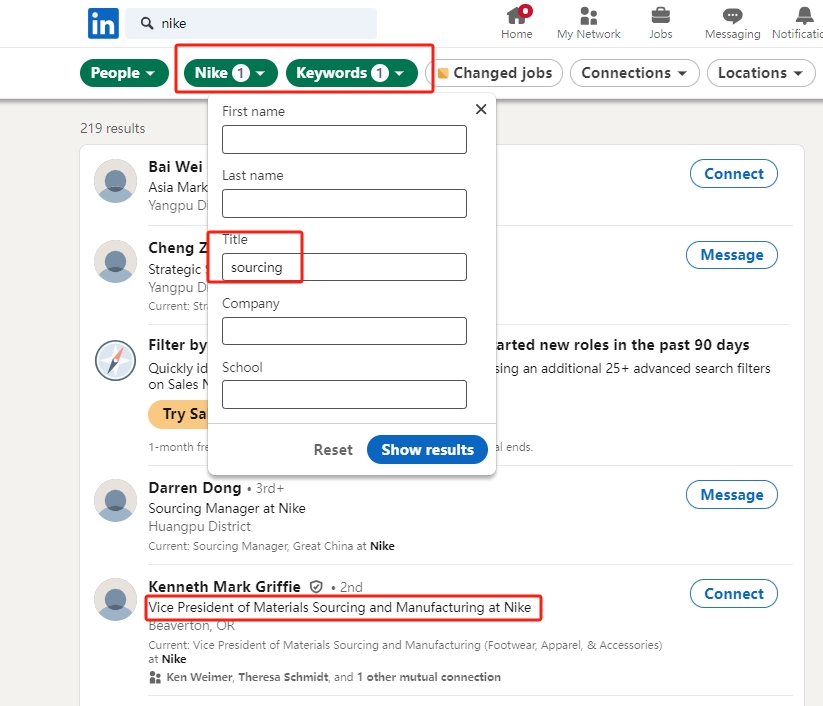Click the 219 results text
The image size is (823, 706).
pyautogui.click(x=112, y=128)
